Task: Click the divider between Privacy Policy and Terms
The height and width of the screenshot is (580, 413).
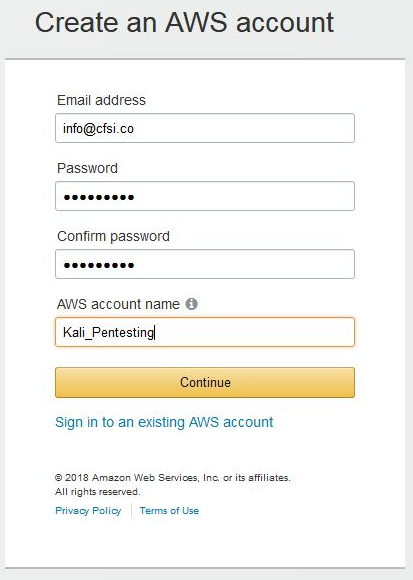Action: click(x=131, y=510)
